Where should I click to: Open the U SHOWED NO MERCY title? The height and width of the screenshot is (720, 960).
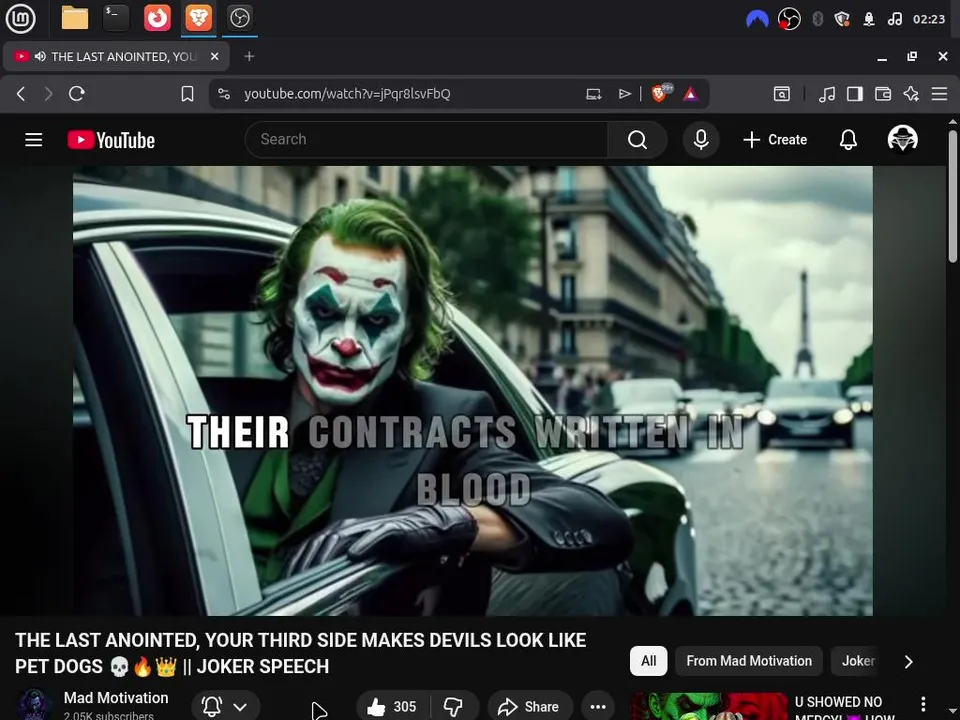point(845,708)
